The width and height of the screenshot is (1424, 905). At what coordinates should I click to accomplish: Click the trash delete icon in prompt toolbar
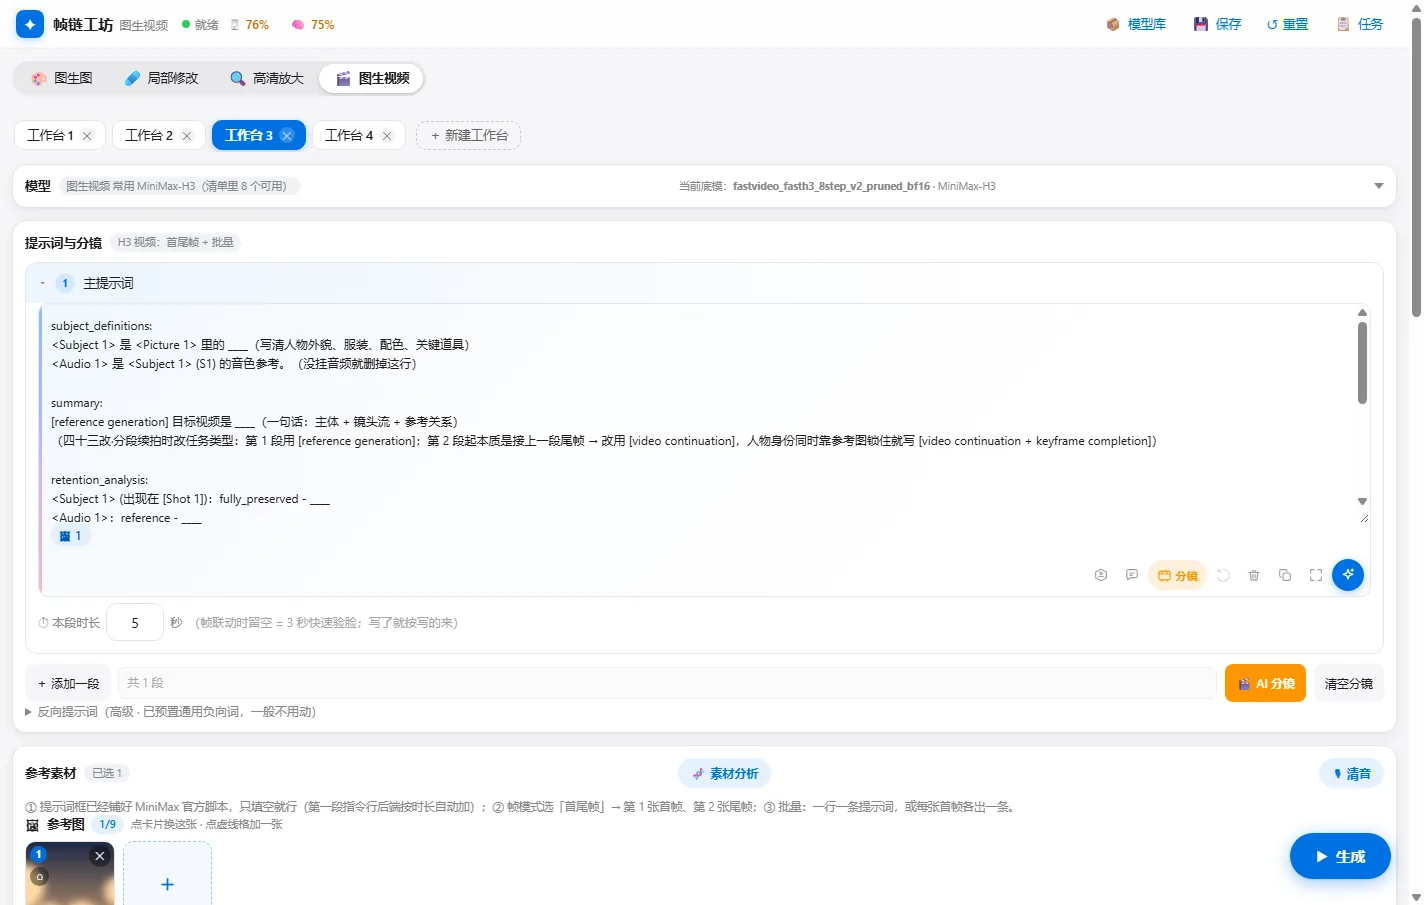pyautogui.click(x=1254, y=575)
